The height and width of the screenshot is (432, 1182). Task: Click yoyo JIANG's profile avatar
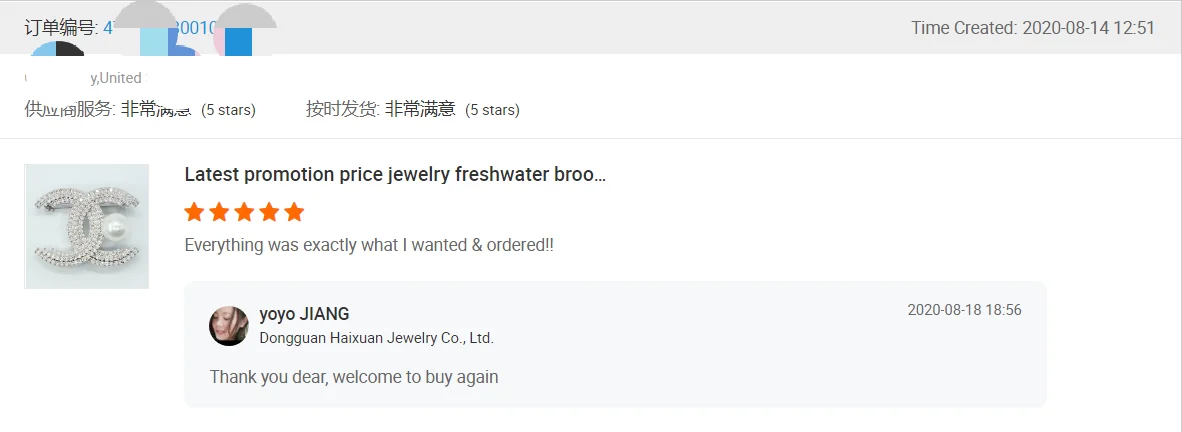pos(229,326)
